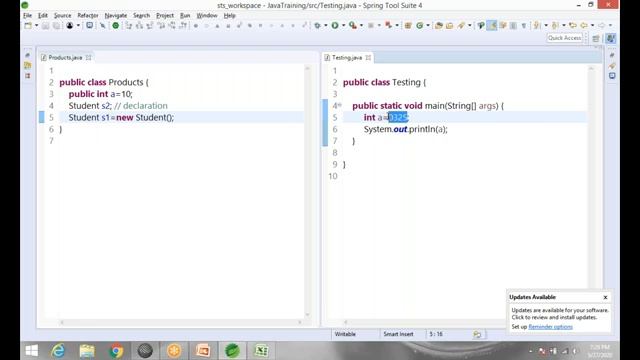Open the Edit menu
640x360 pixels.
(43, 16)
